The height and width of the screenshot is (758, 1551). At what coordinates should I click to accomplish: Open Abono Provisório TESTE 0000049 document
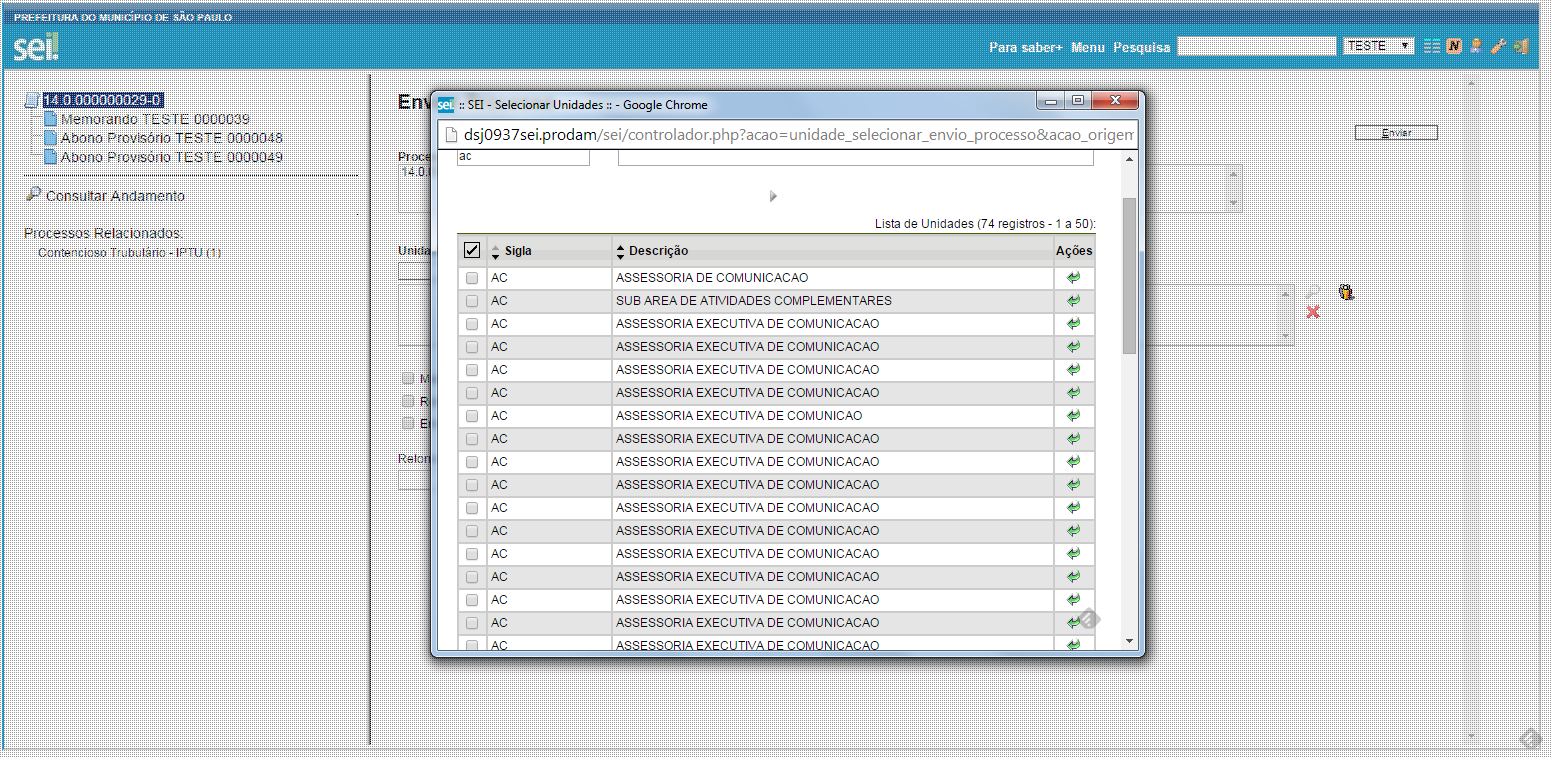click(171, 157)
